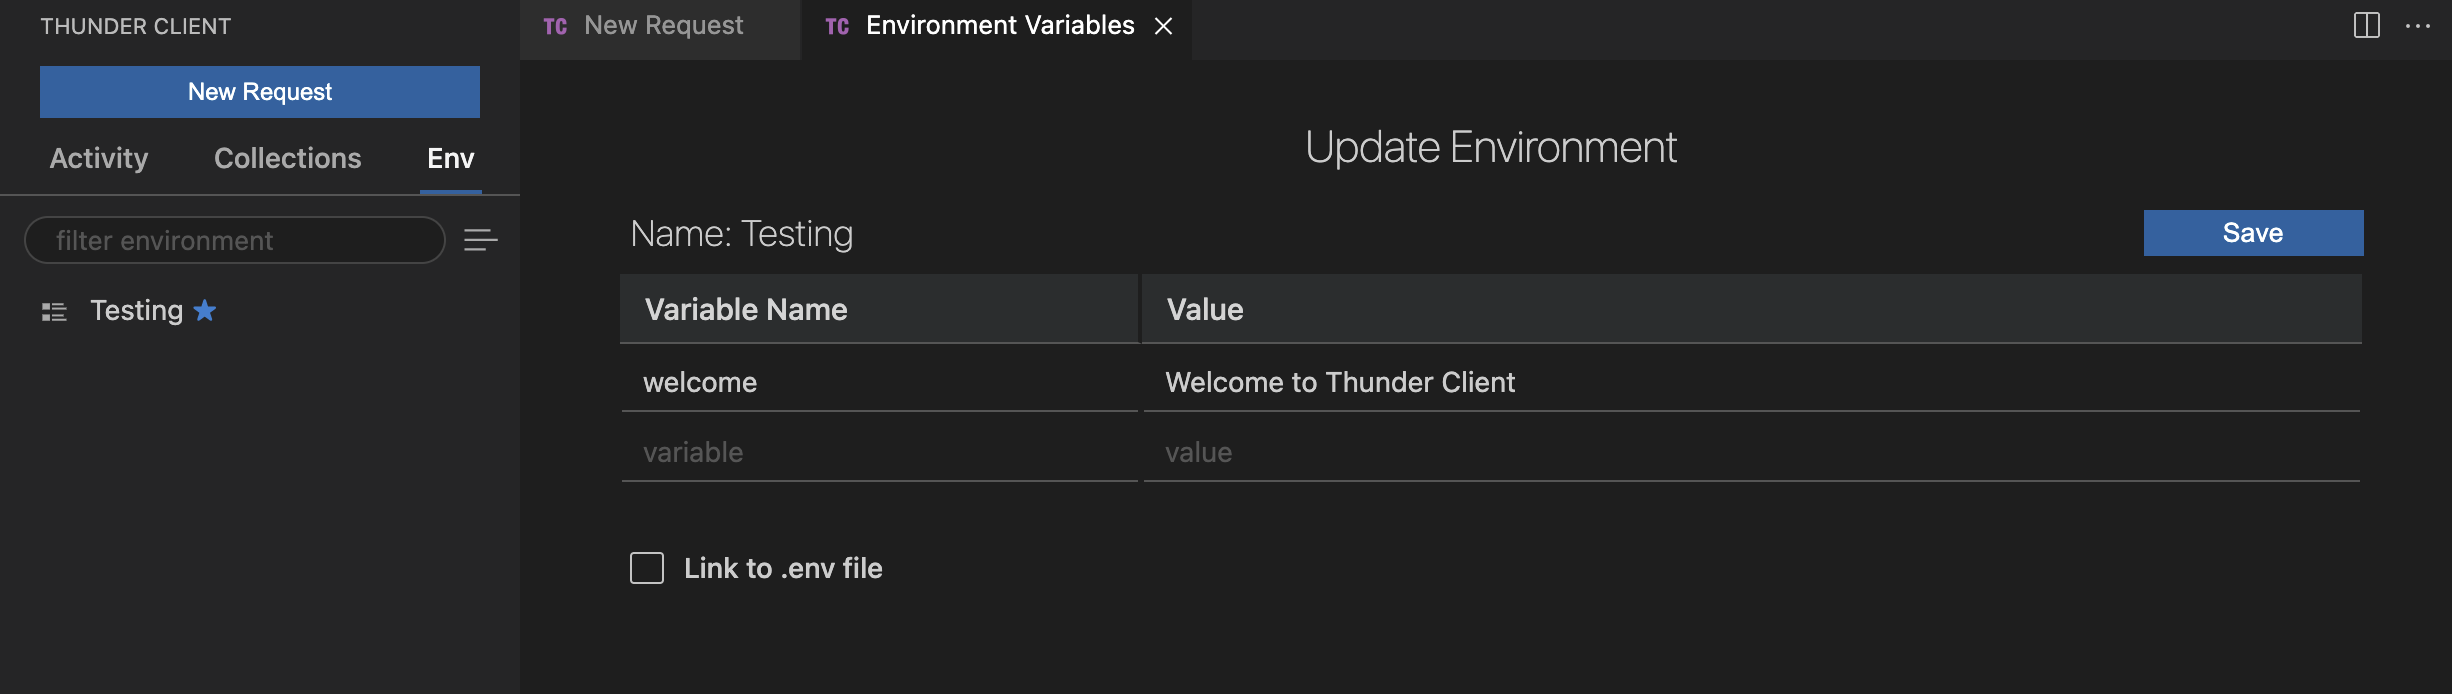The width and height of the screenshot is (2452, 694).
Task: Select the Testing environment in the sidebar
Action: 137,311
